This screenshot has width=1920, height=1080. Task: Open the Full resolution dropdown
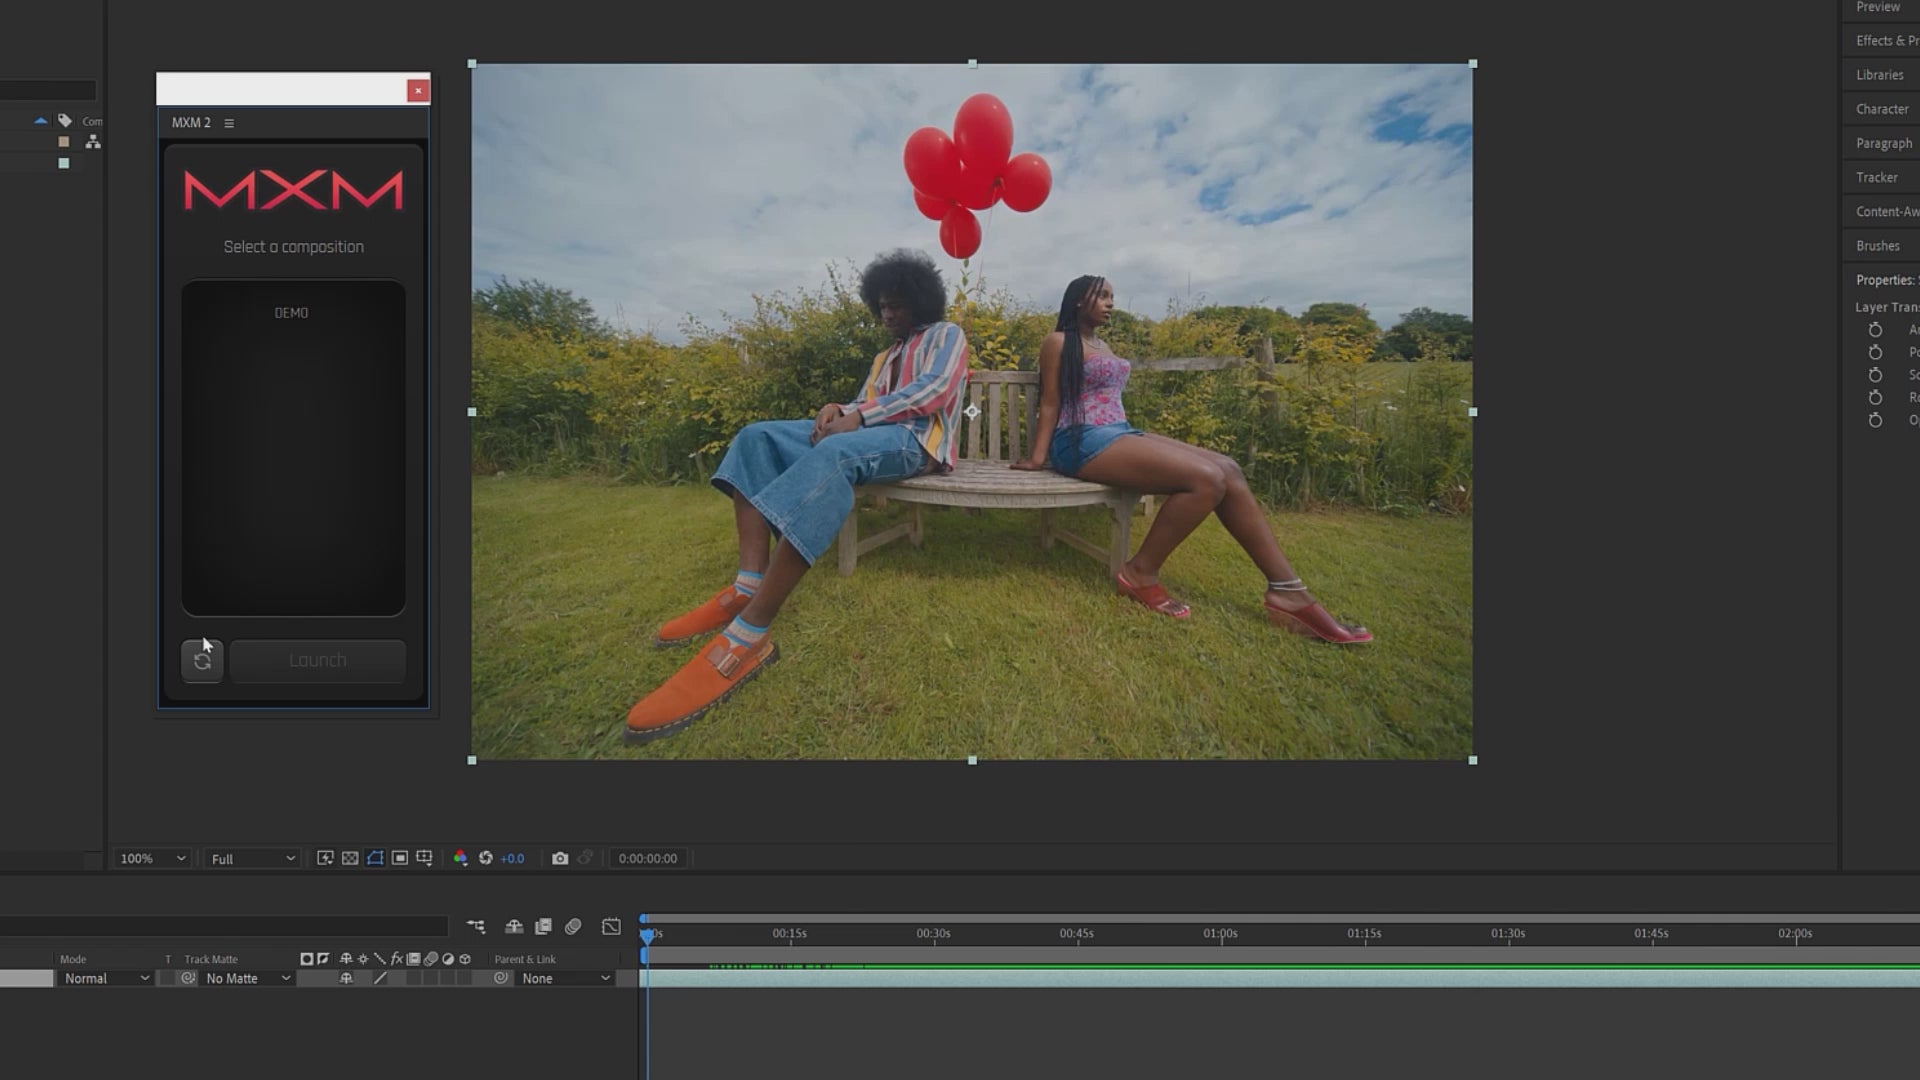pos(252,858)
